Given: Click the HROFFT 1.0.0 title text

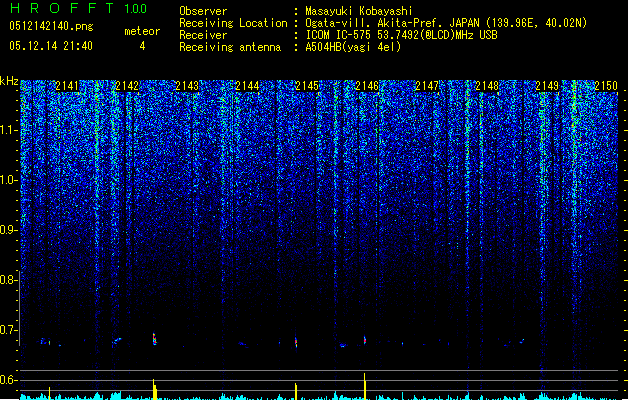Looking at the screenshot, I should [78, 8].
